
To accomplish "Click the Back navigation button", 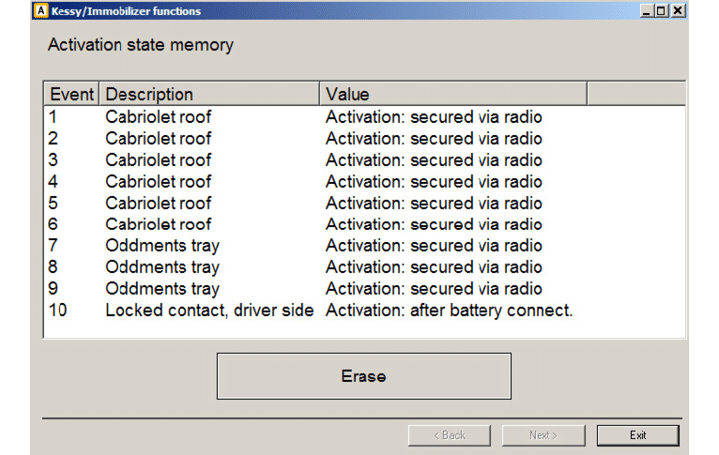I will 449,435.
